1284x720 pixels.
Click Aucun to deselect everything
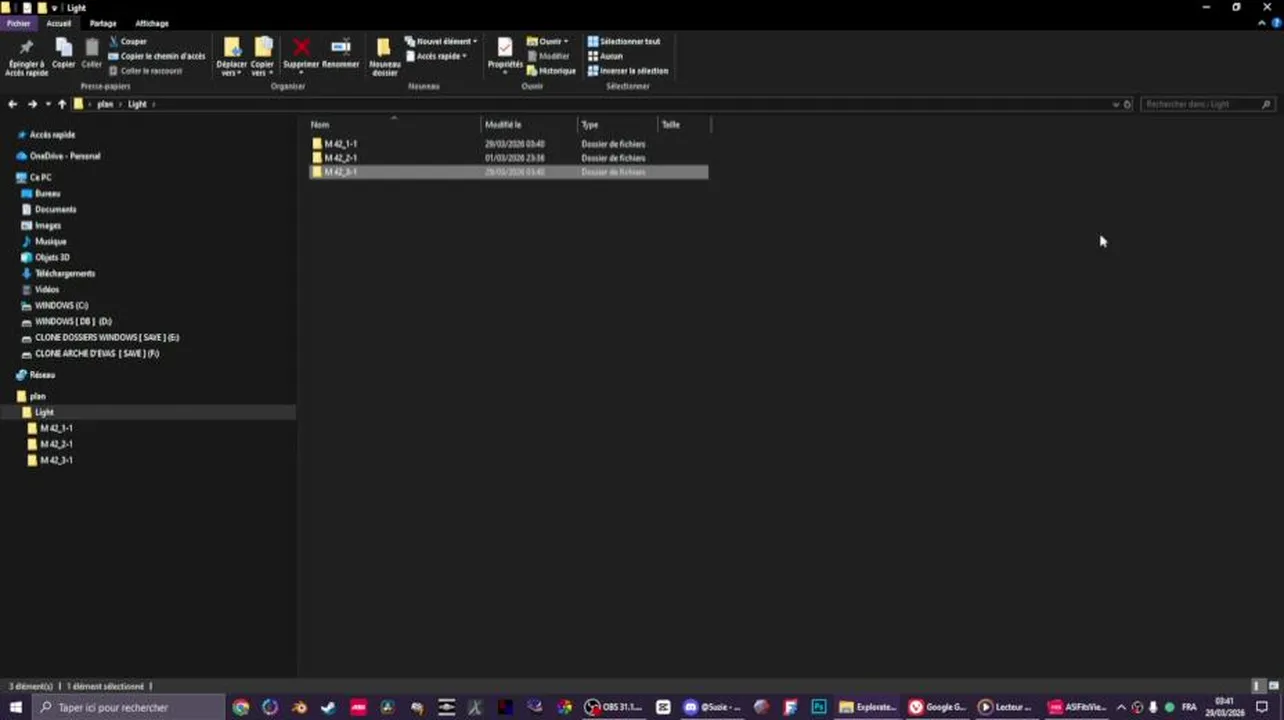[605, 56]
